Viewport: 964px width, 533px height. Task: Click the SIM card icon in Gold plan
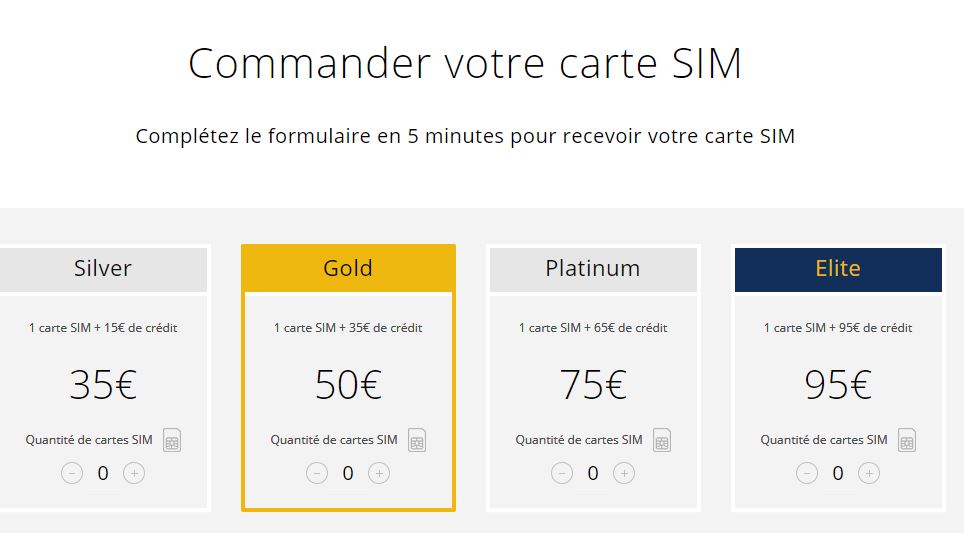coord(417,440)
